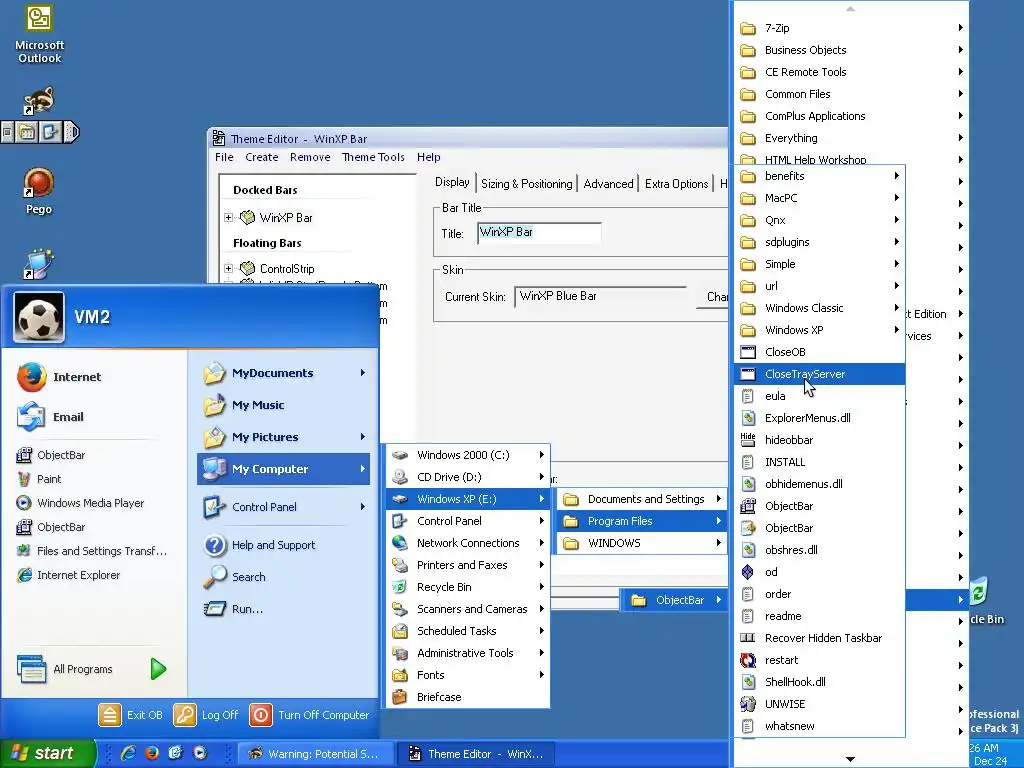
Task: Expand My Pictures submenu
Action: tap(362, 437)
